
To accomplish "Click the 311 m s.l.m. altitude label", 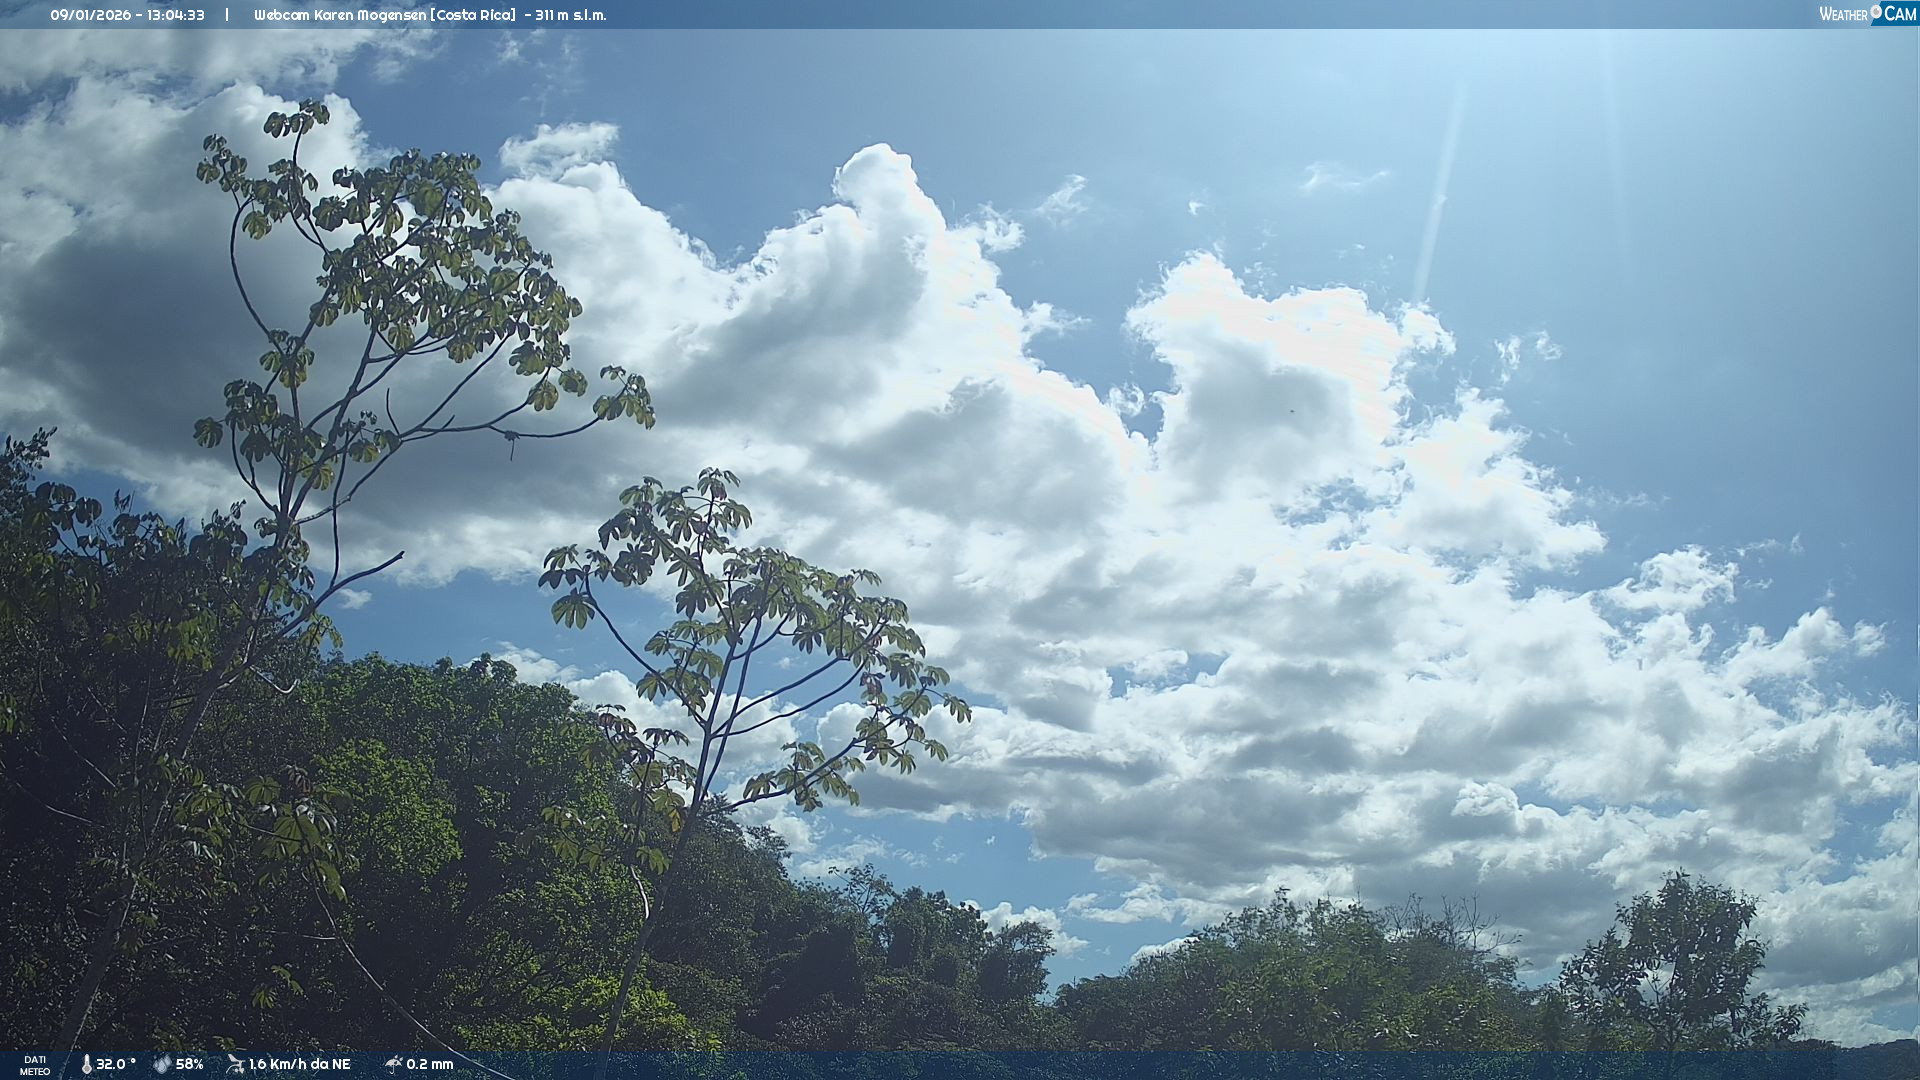I will coord(570,15).
